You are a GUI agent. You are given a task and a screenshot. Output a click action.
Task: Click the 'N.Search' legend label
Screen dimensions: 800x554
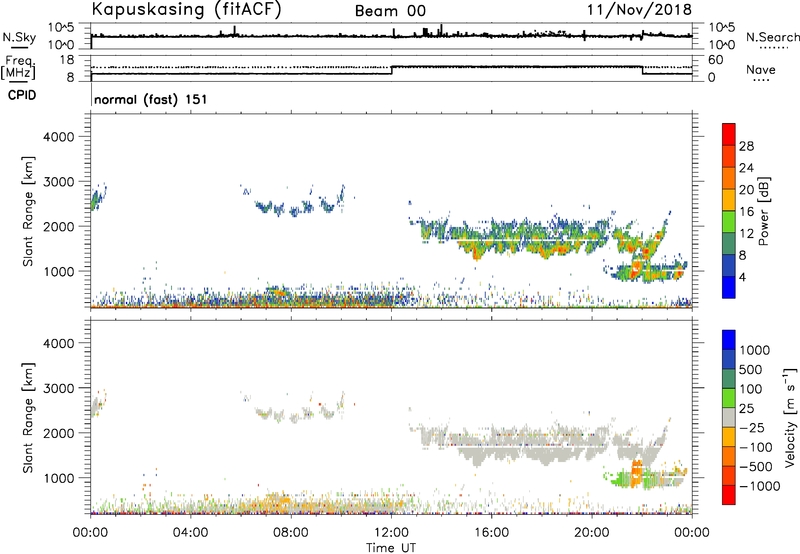click(773, 37)
